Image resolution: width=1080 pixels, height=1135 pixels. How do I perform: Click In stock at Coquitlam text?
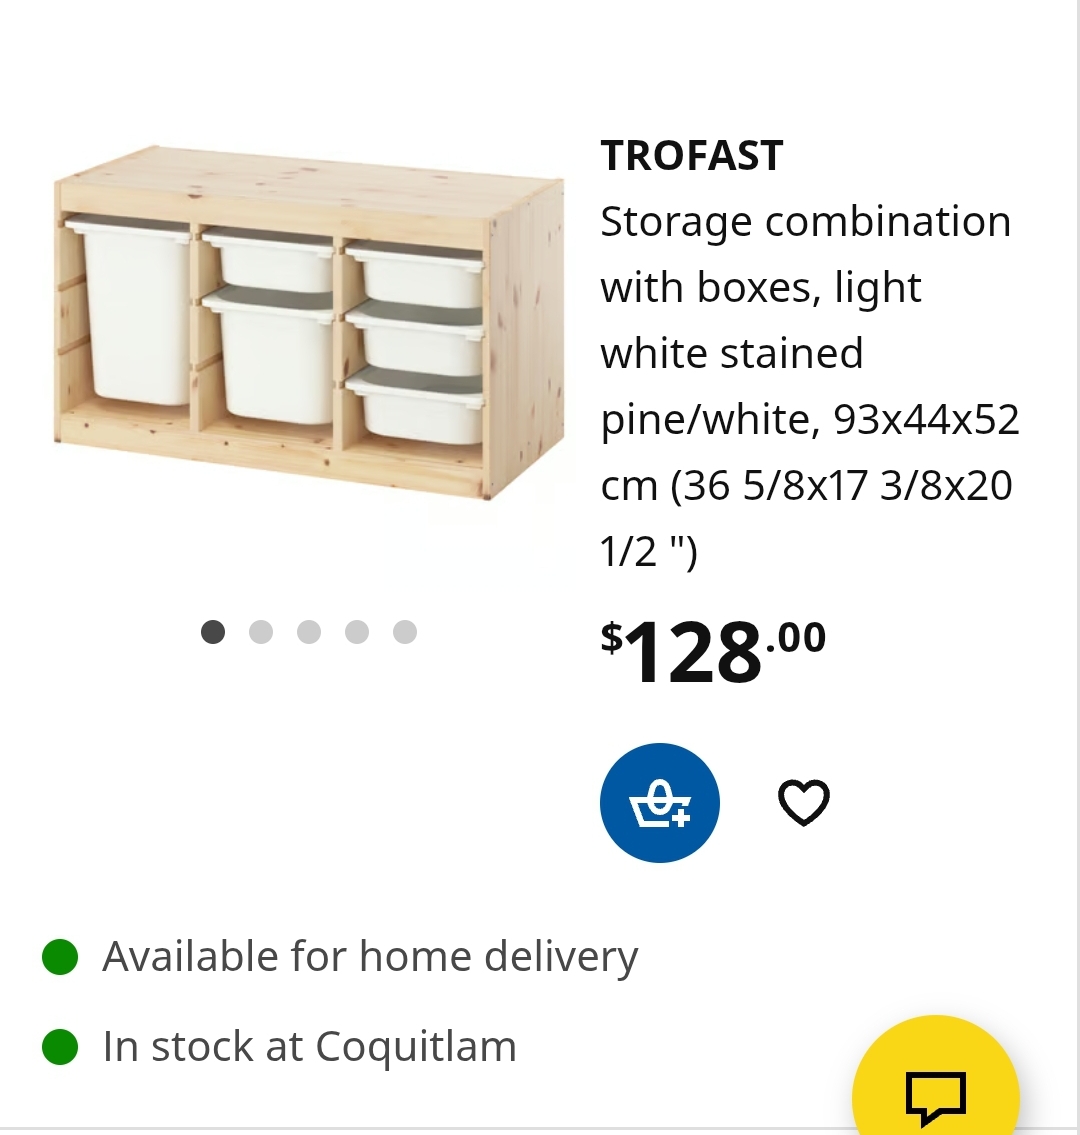[x=310, y=1047]
